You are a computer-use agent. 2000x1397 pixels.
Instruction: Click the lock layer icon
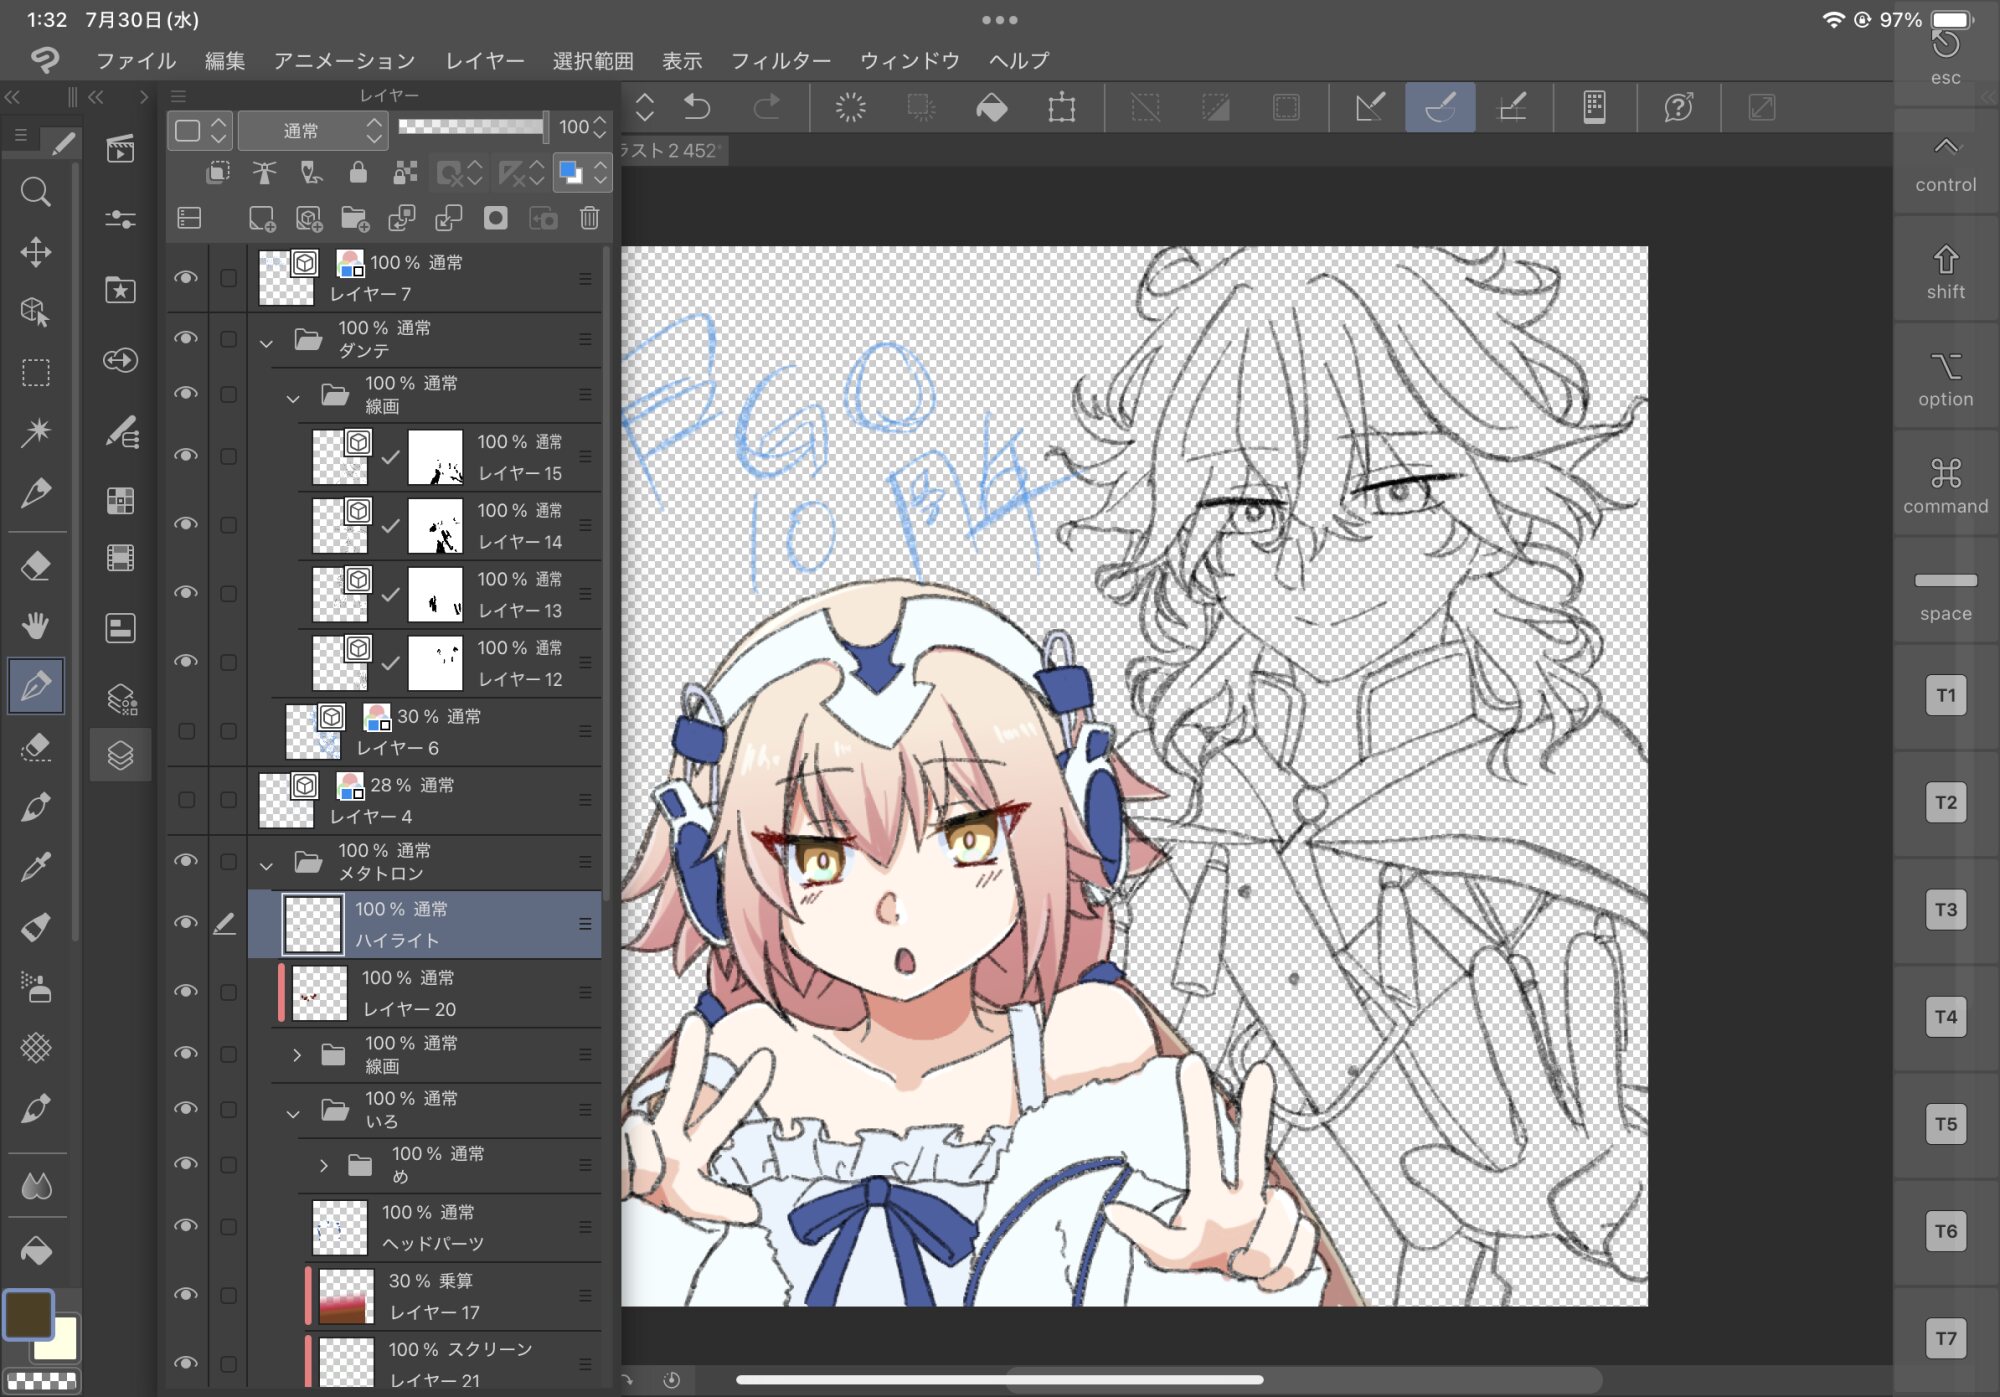coord(358,173)
